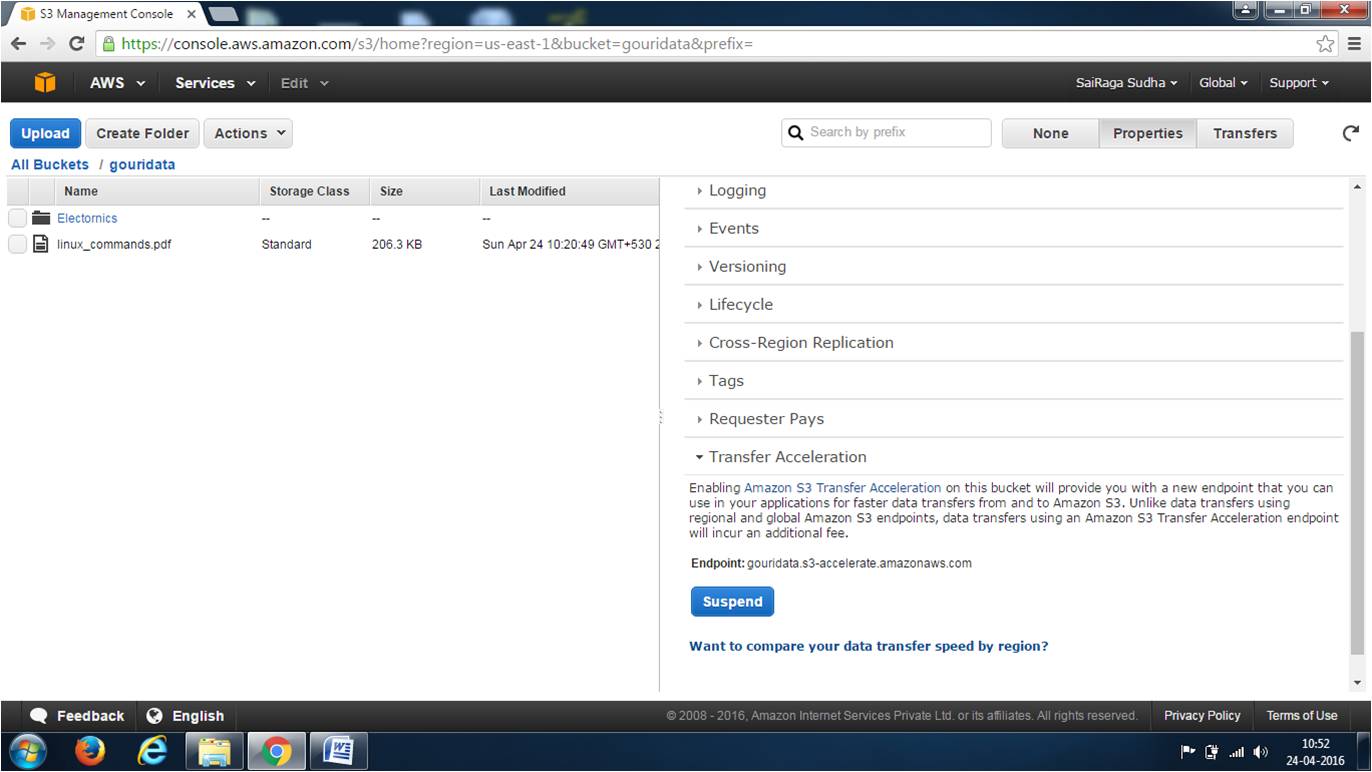This screenshot has height=772, width=1372.
Task: Close the S3 Management Console tab
Action: [191, 14]
